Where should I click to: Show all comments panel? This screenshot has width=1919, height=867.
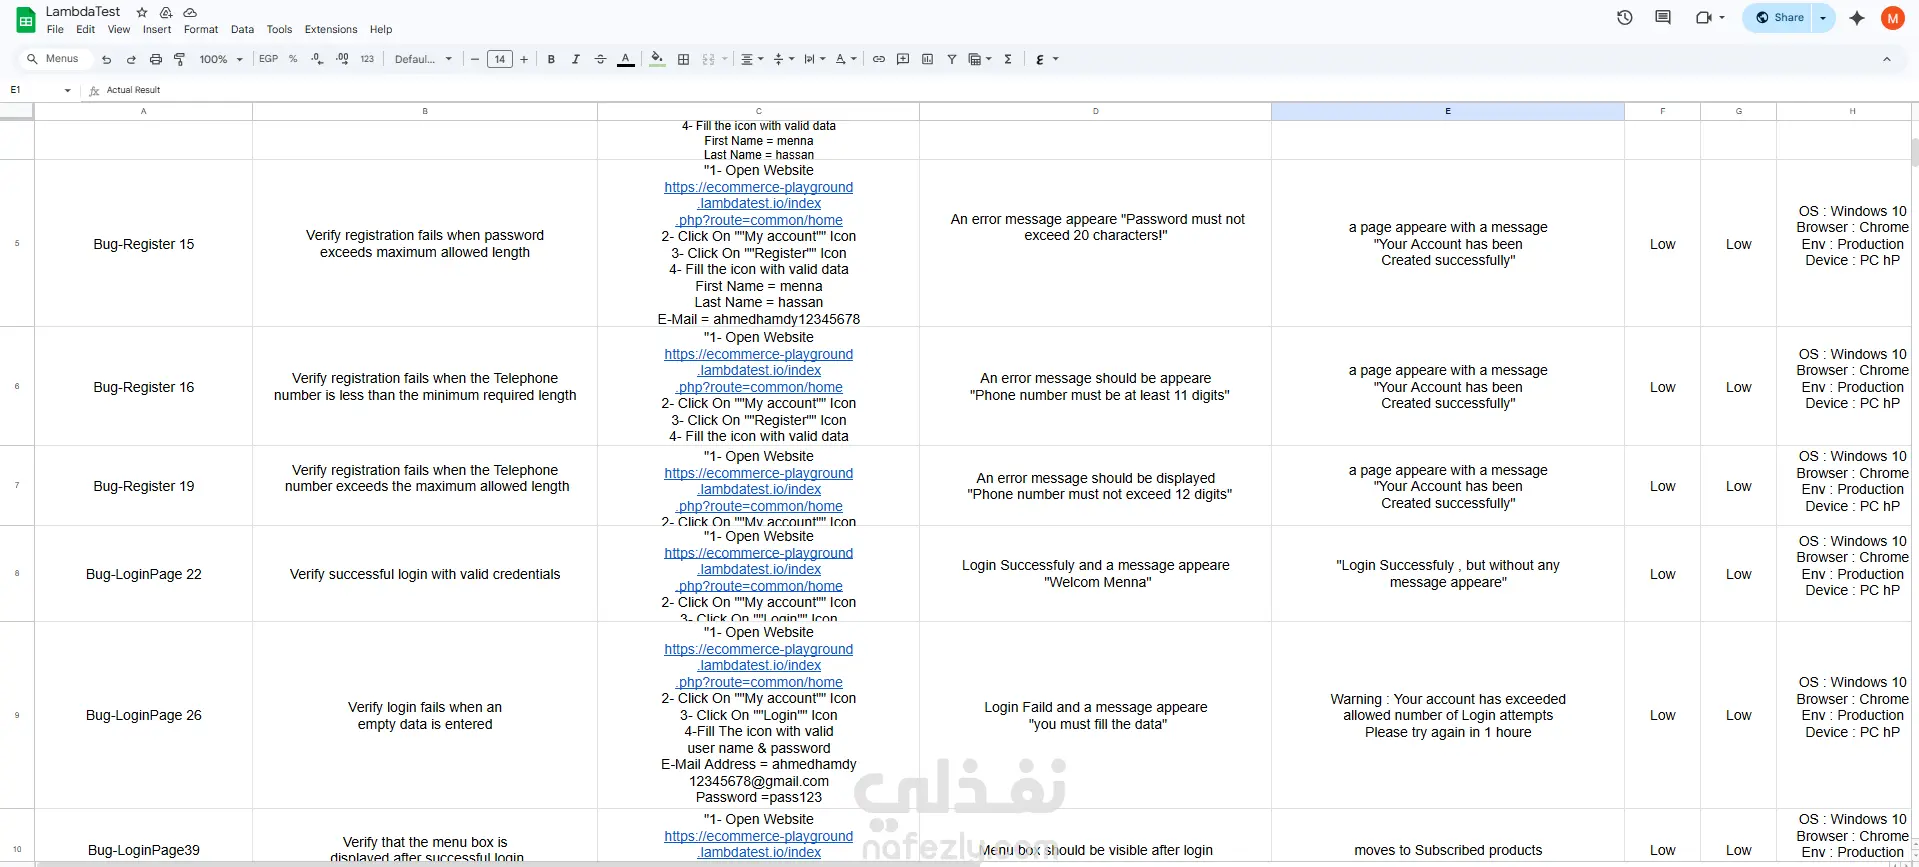pyautogui.click(x=1663, y=17)
